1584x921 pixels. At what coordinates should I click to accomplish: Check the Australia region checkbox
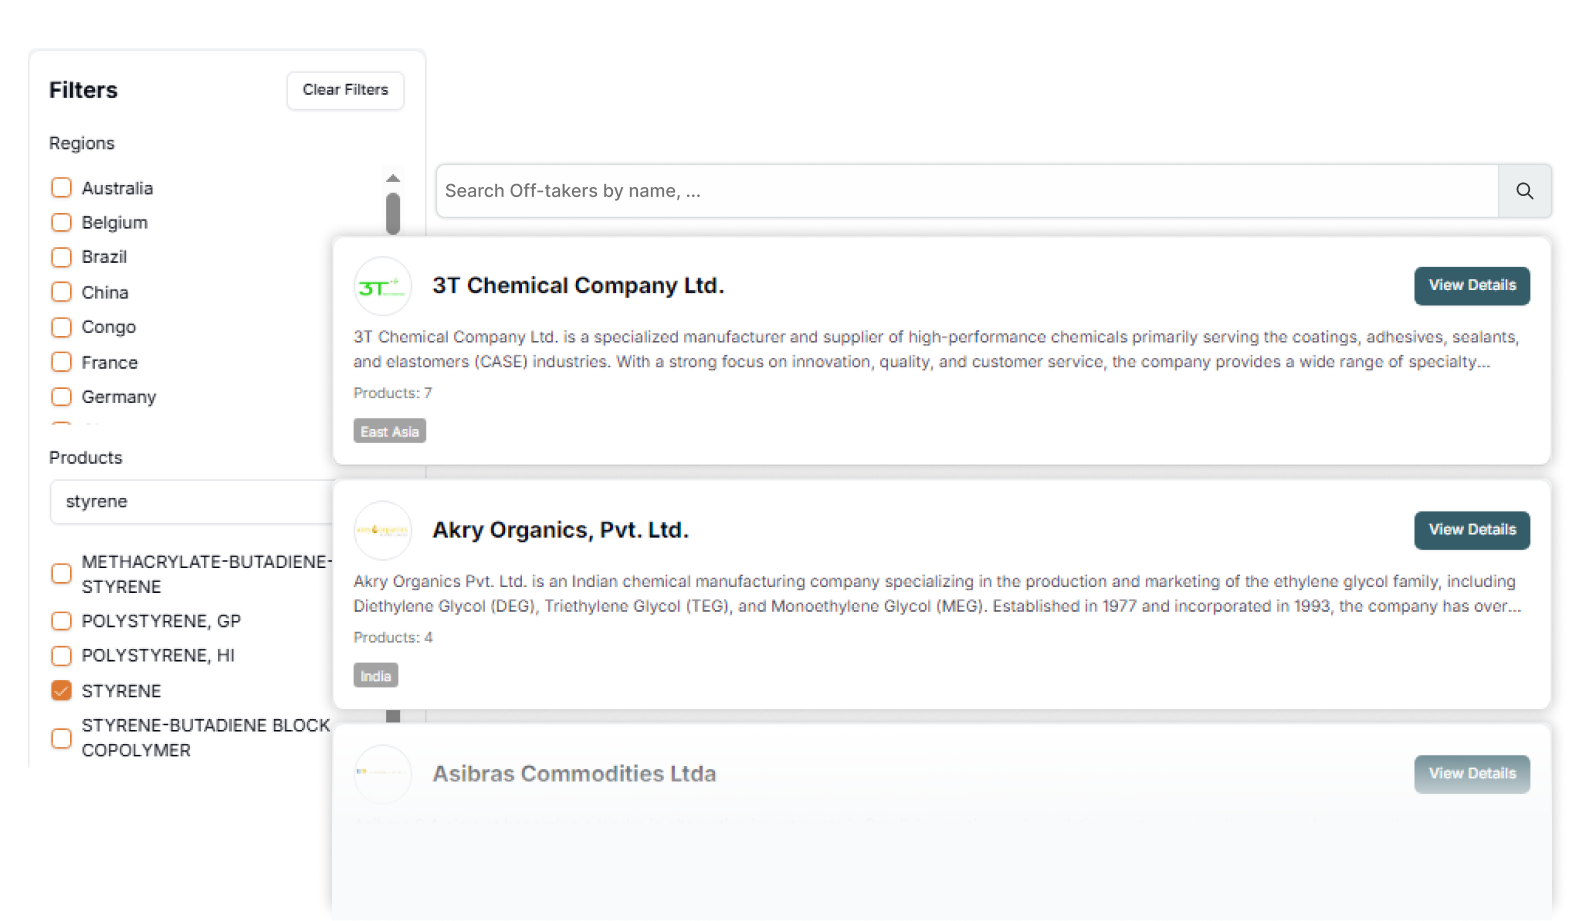tap(61, 188)
